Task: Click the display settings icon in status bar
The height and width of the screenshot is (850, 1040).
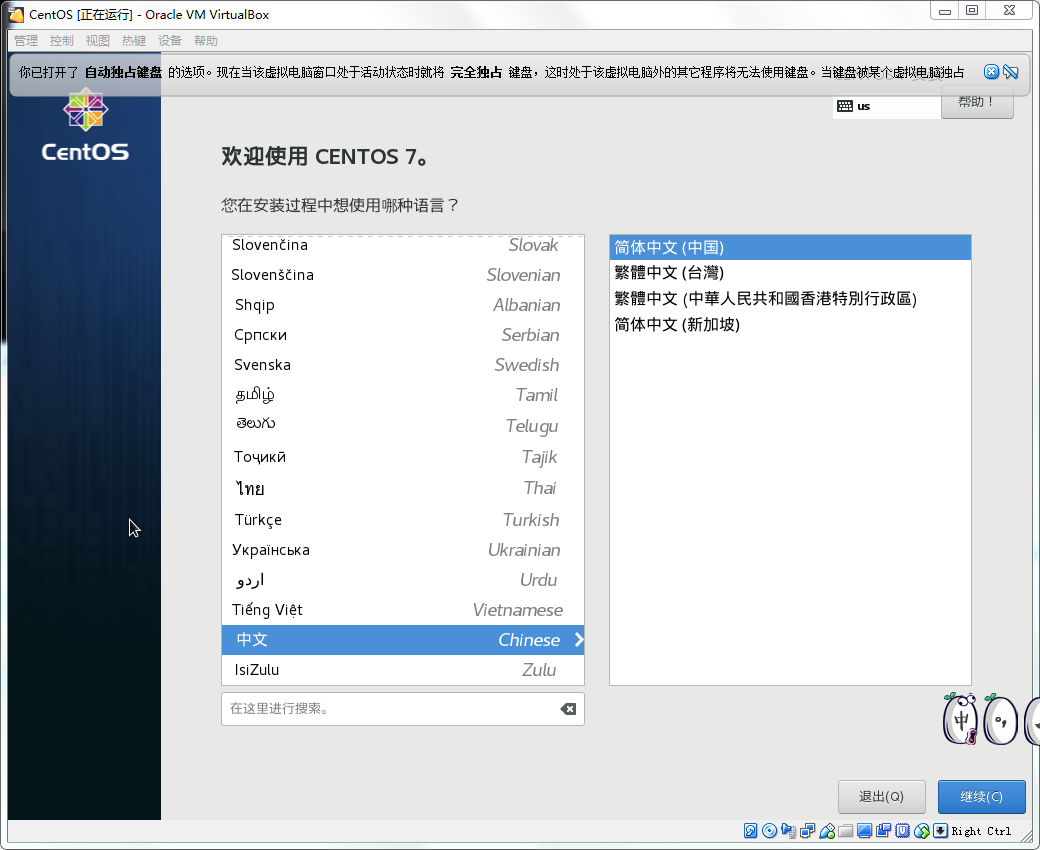Action: pos(864,831)
